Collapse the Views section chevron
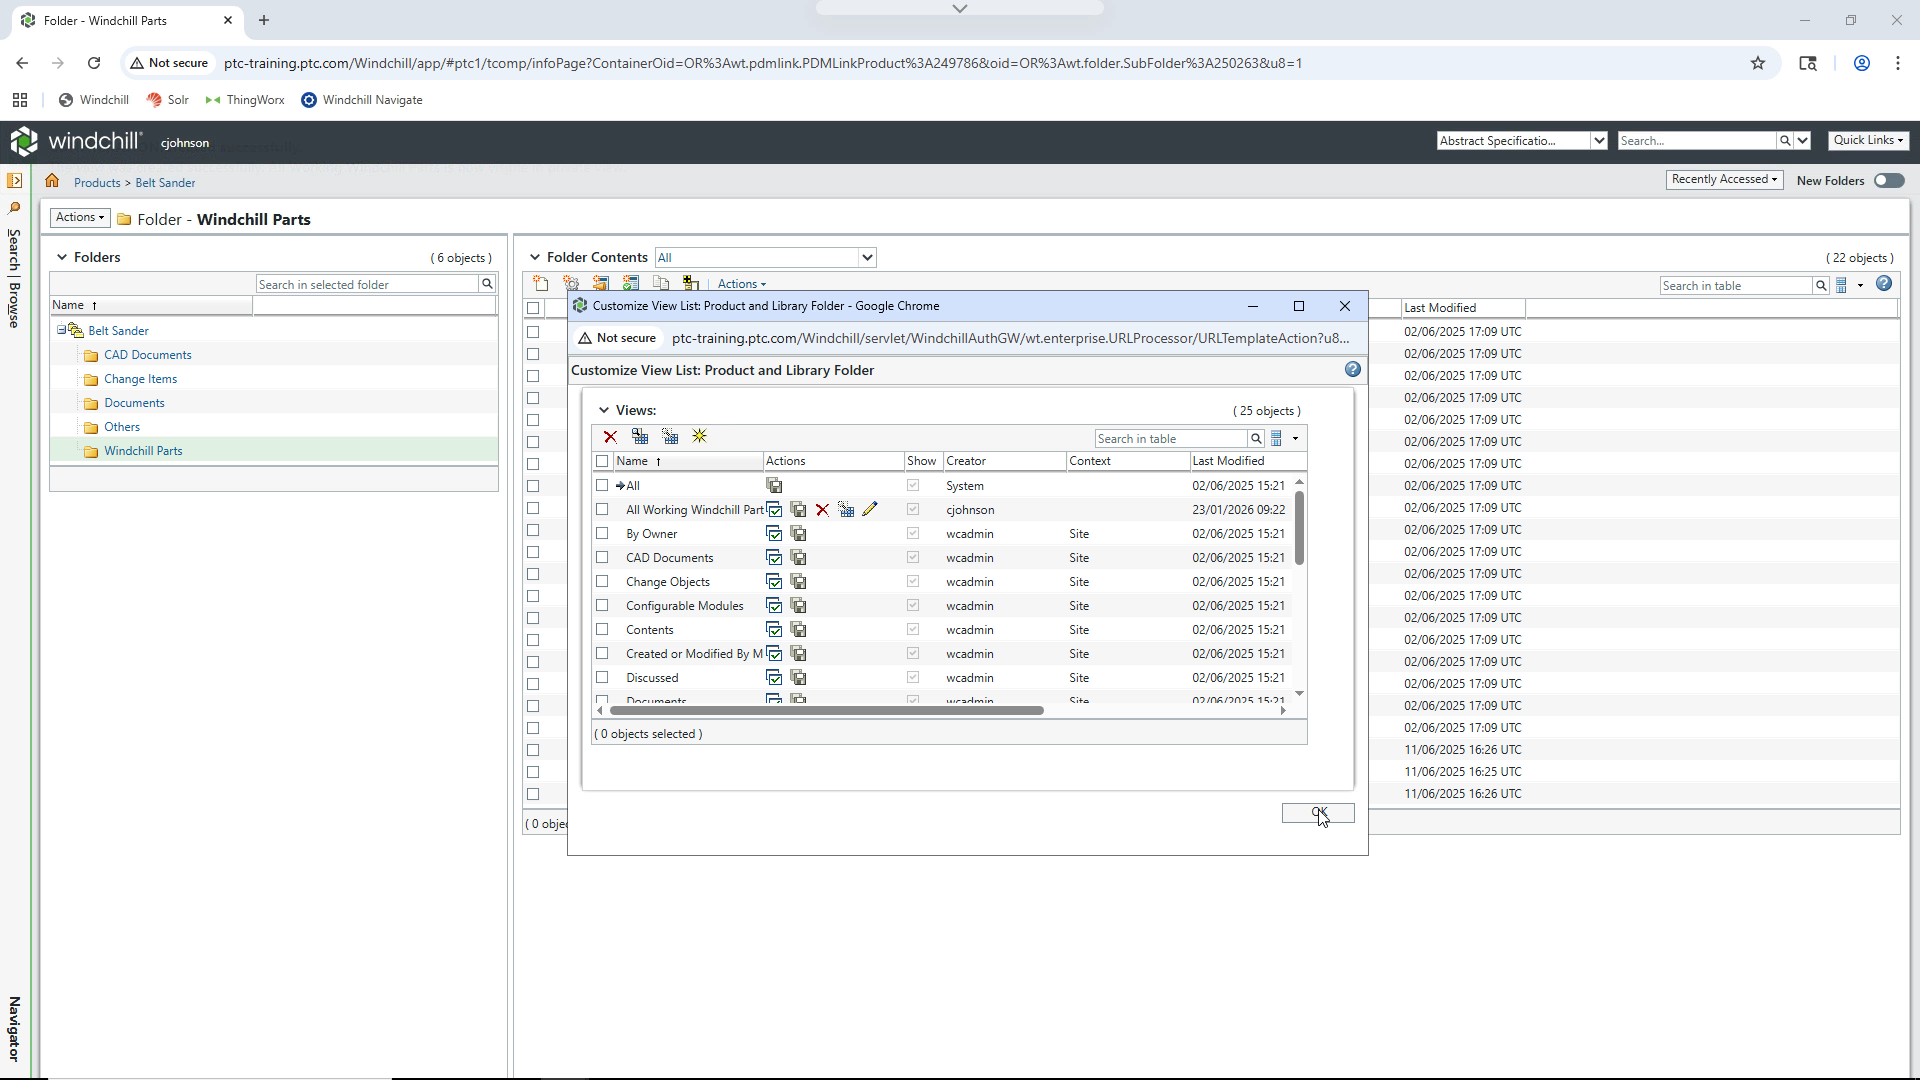The image size is (1920, 1080). (604, 411)
